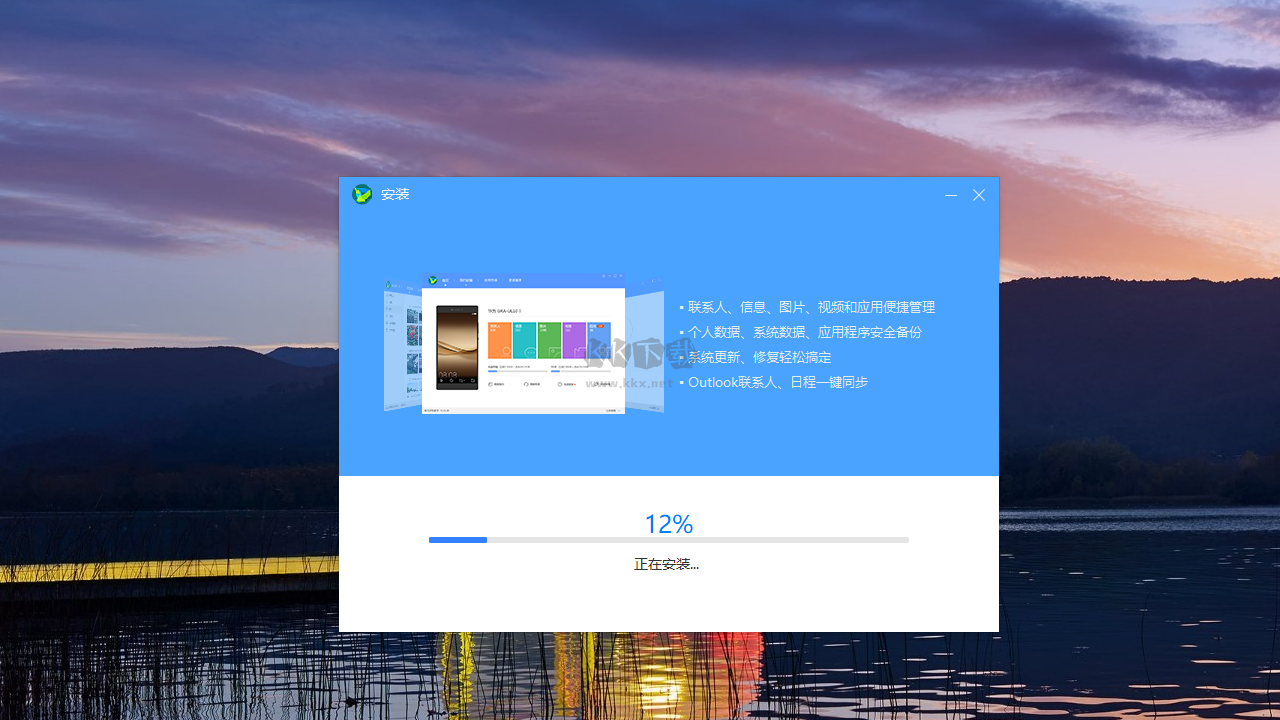Click the feature bullet about Outlook 联系人 sync
Image resolution: width=1280 pixels, height=720 pixels.
(x=778, y=382)
